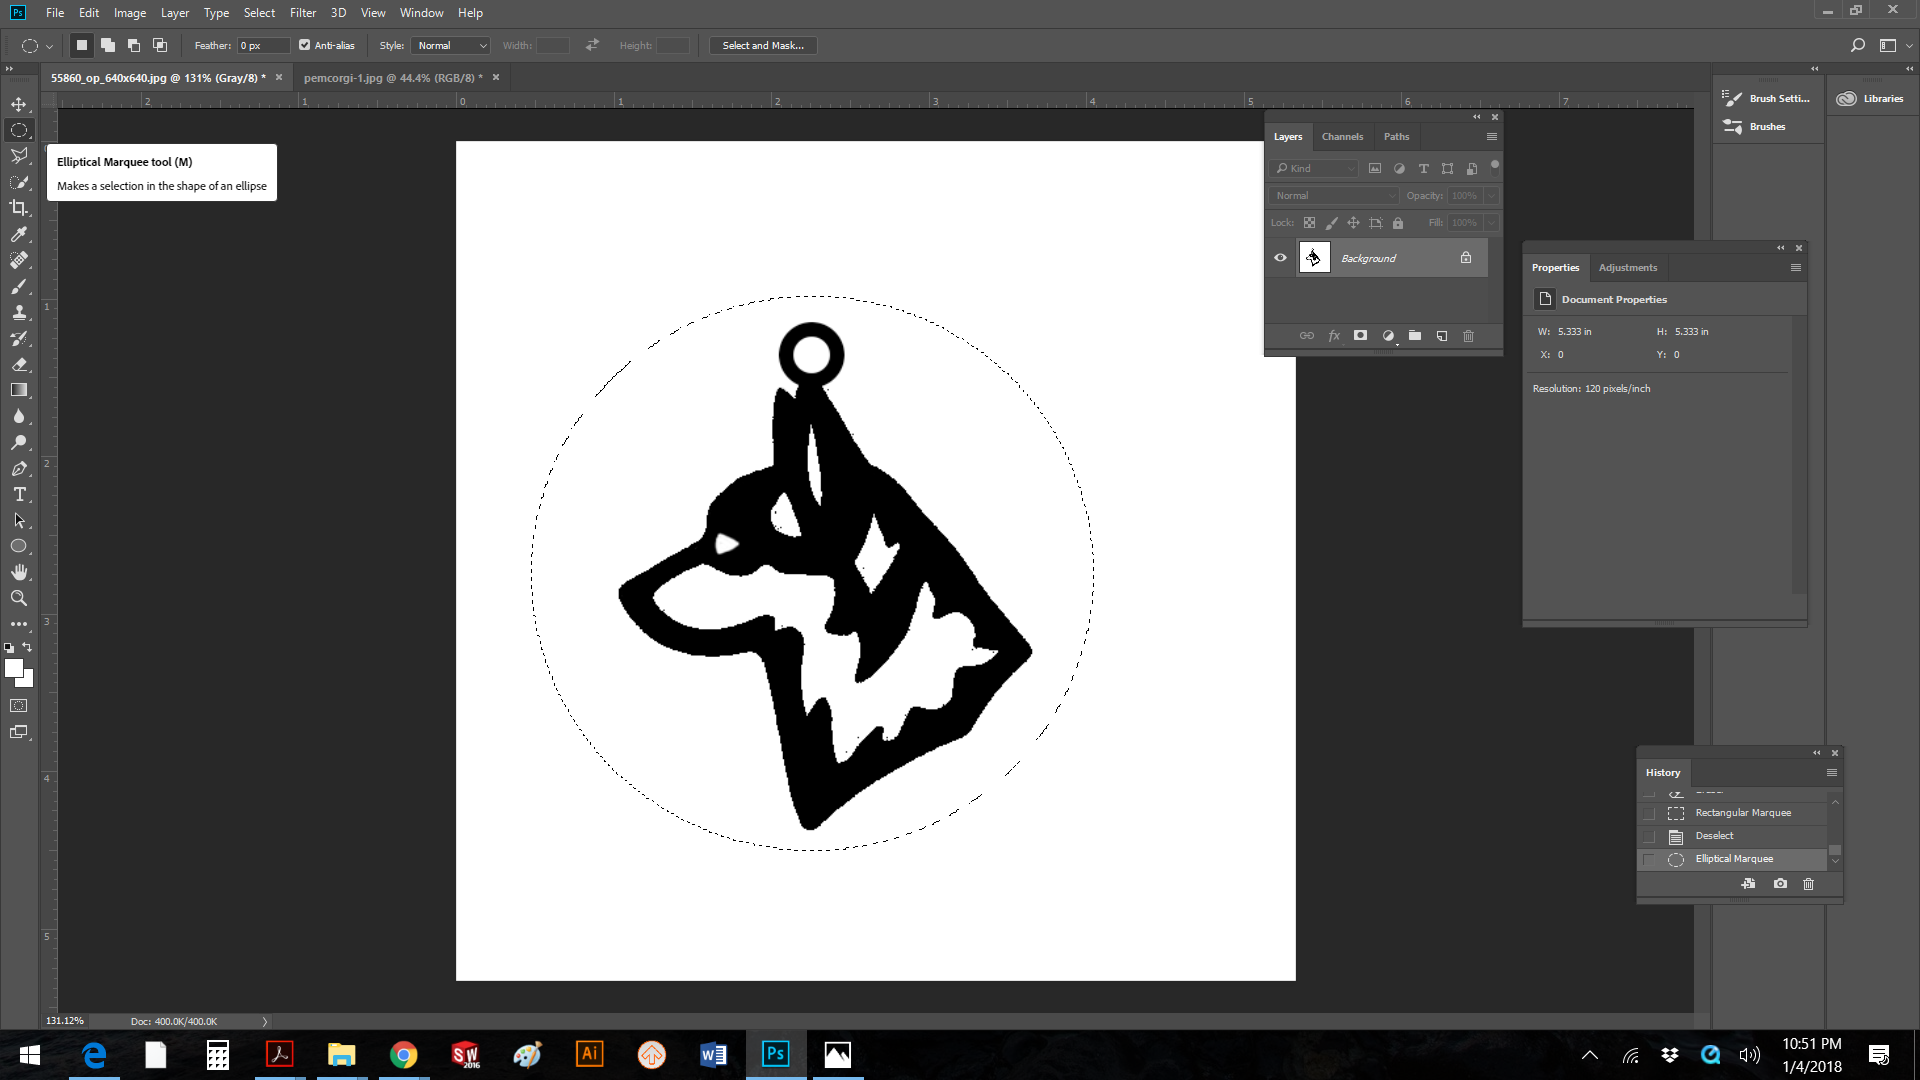Switch to the Channels tab
1920x1080 pixels.
pyautogui.click(x=1342, y=137)
